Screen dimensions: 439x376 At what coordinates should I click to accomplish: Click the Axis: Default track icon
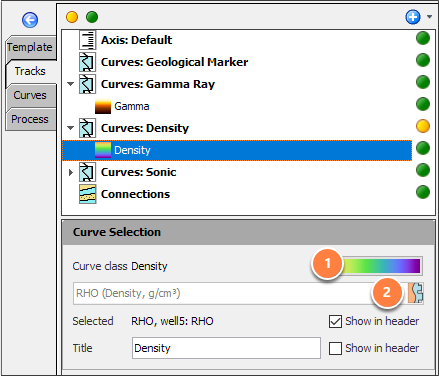(x=87, y=40)
